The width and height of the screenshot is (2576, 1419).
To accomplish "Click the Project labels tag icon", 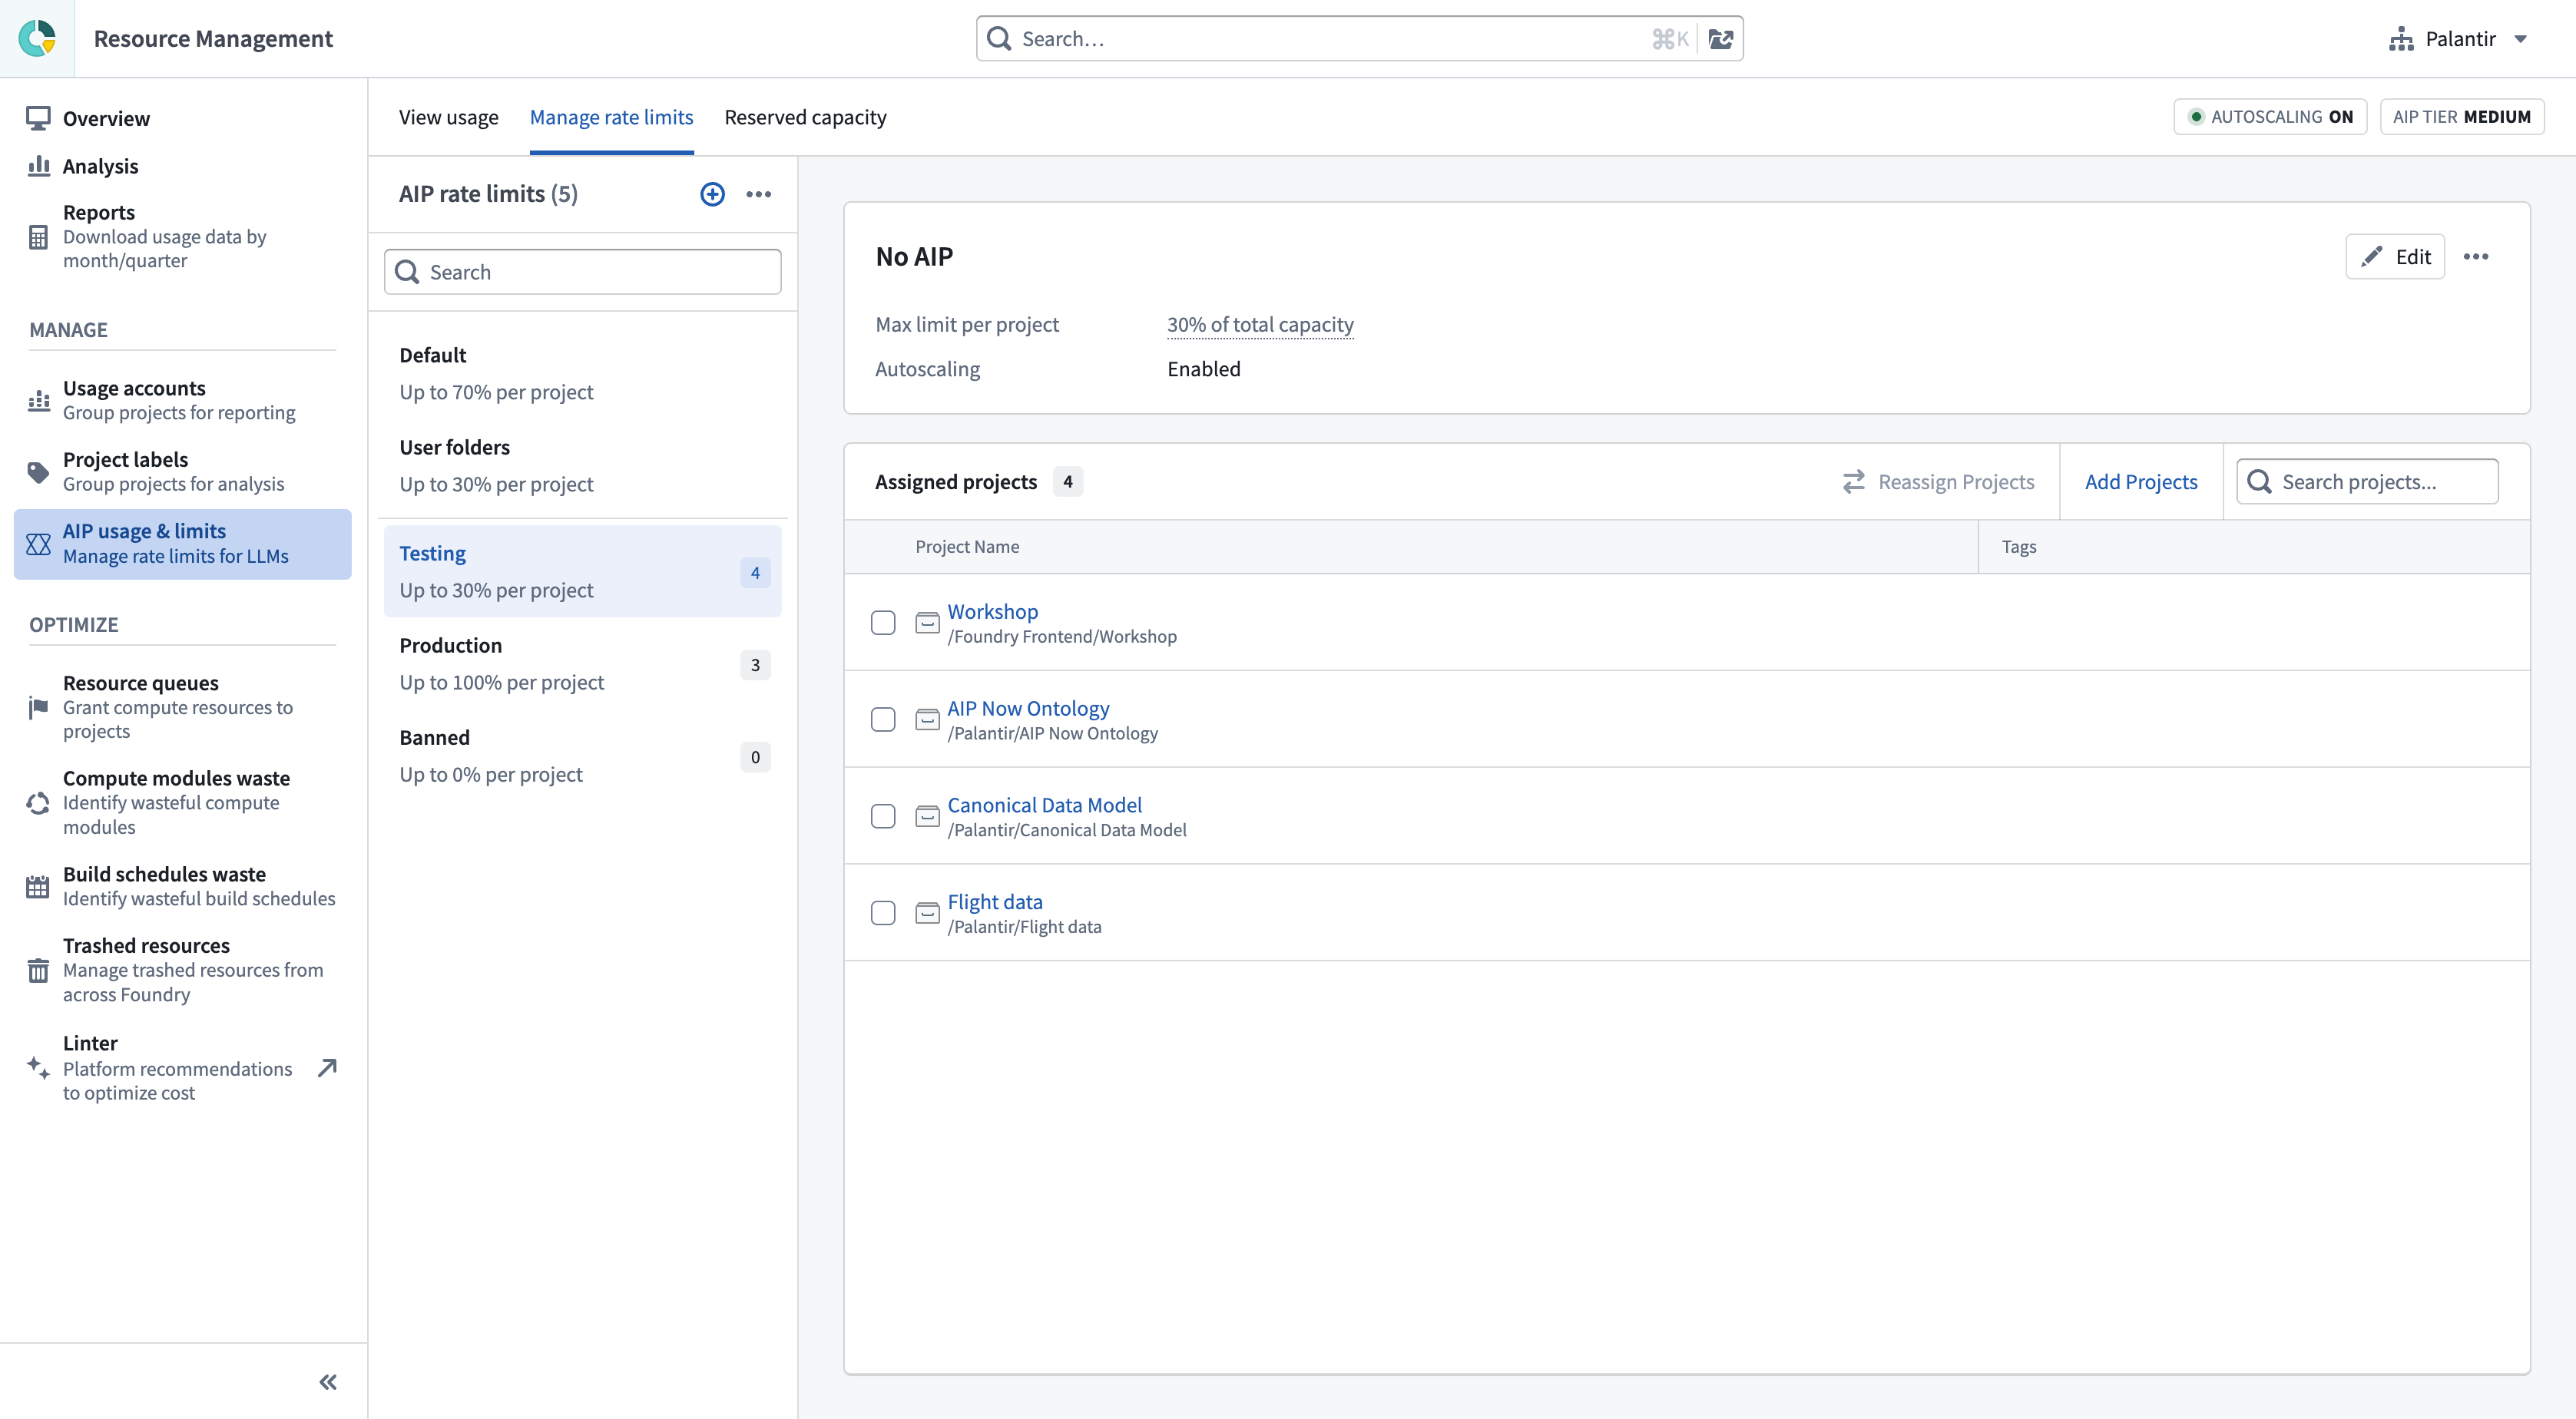I will tap(38, 472).
